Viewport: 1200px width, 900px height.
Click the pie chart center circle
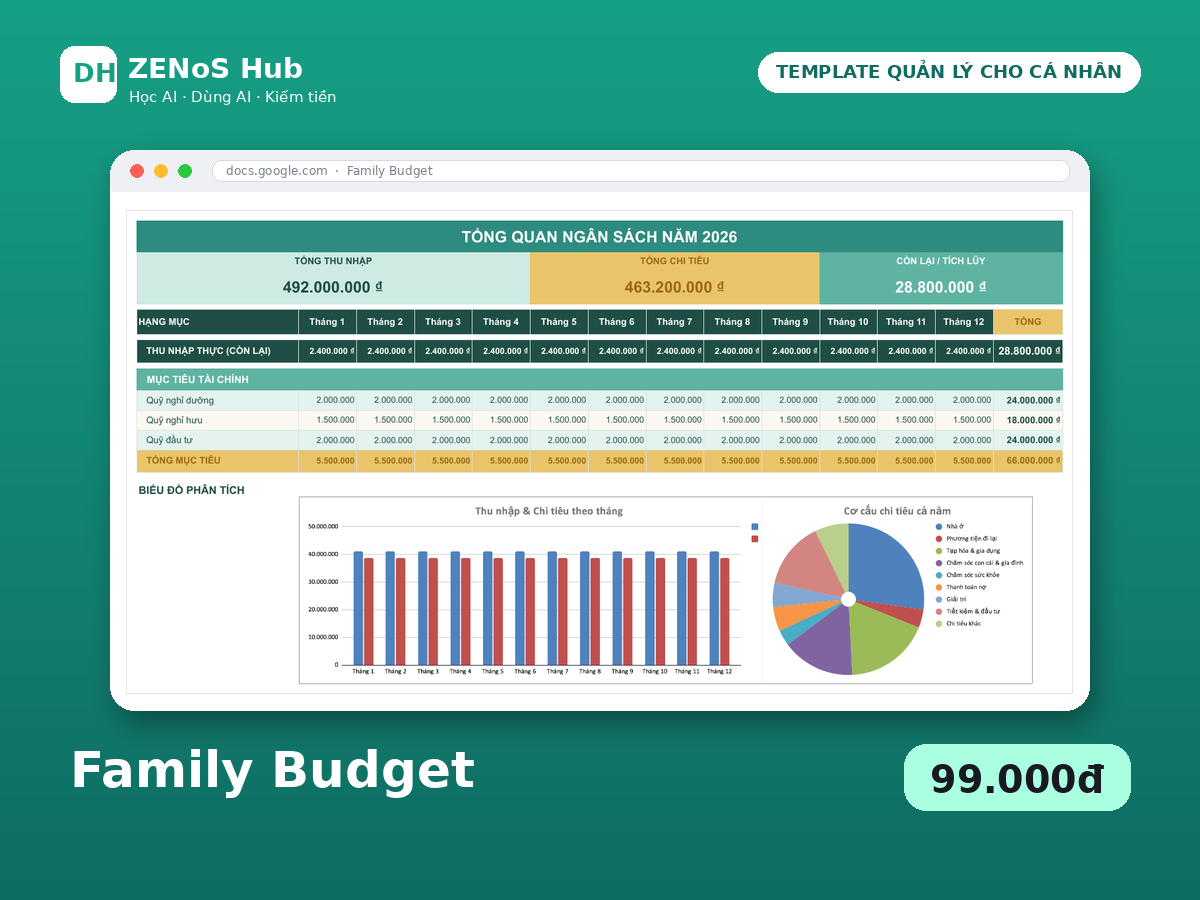pyautogui.click(x=849, y=599)
